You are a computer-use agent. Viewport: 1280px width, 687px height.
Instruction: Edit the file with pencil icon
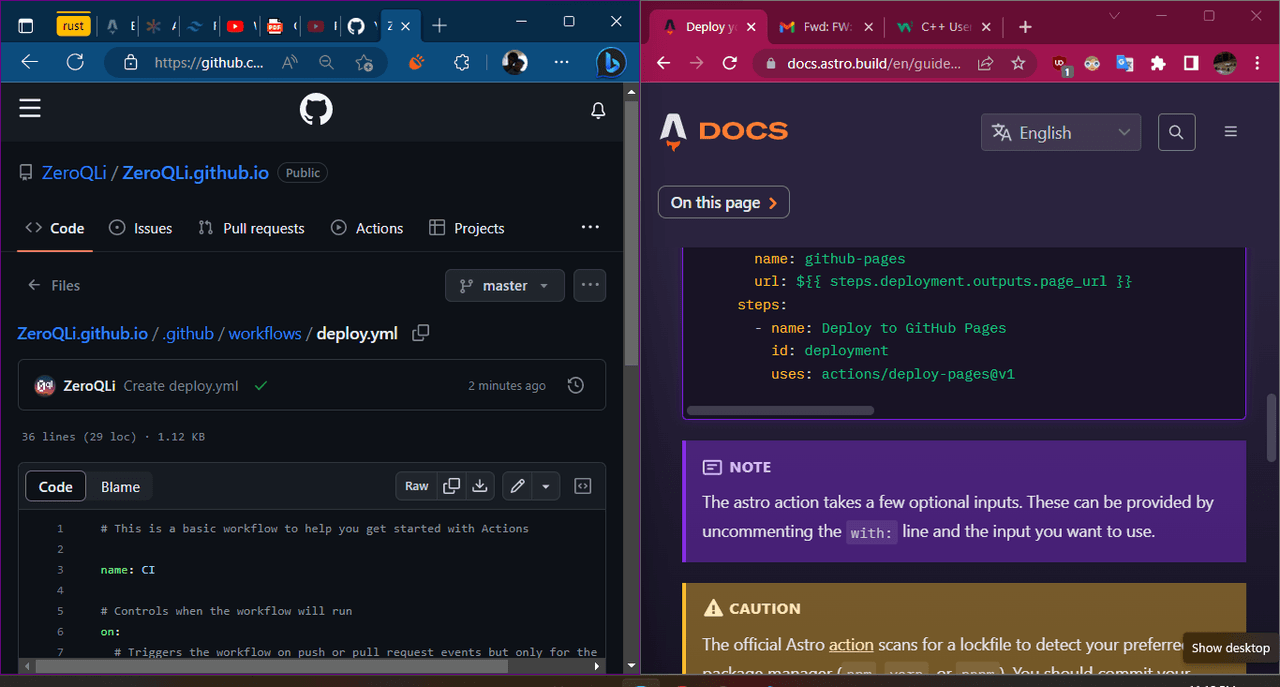[517, 486]
